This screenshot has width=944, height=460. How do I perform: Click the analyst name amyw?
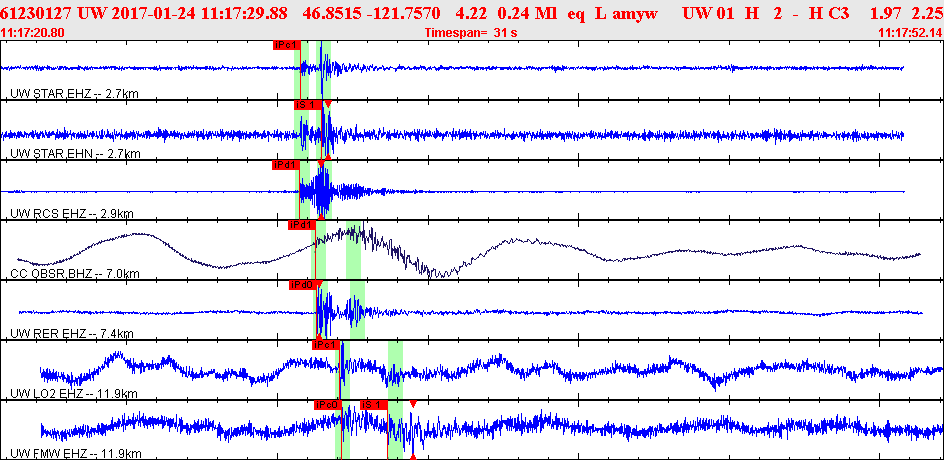pyautogui.click(x=635, y=13)
